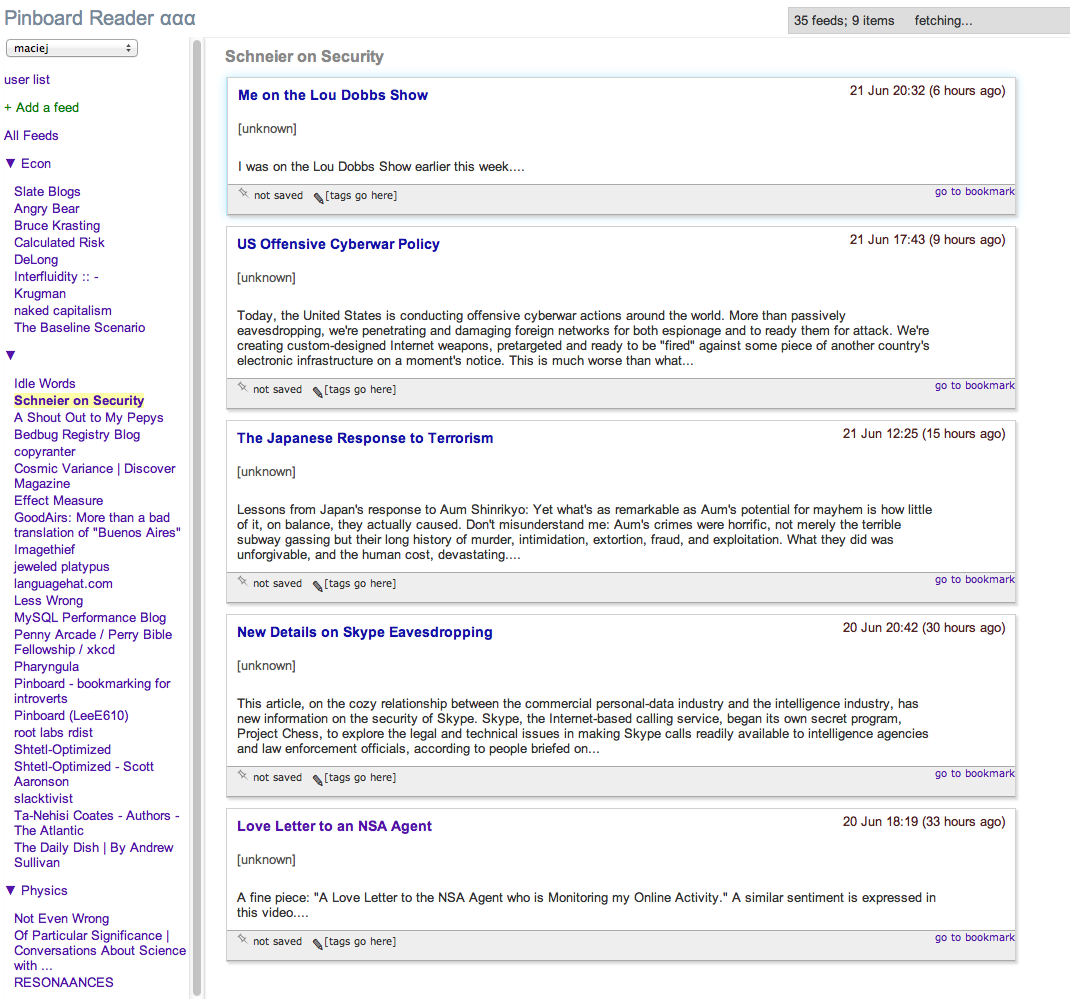This screenshot has width=1070, height=999.
Task: Open 'Love Letter to an NSA Agent'
Action: (x=334, y=826)
